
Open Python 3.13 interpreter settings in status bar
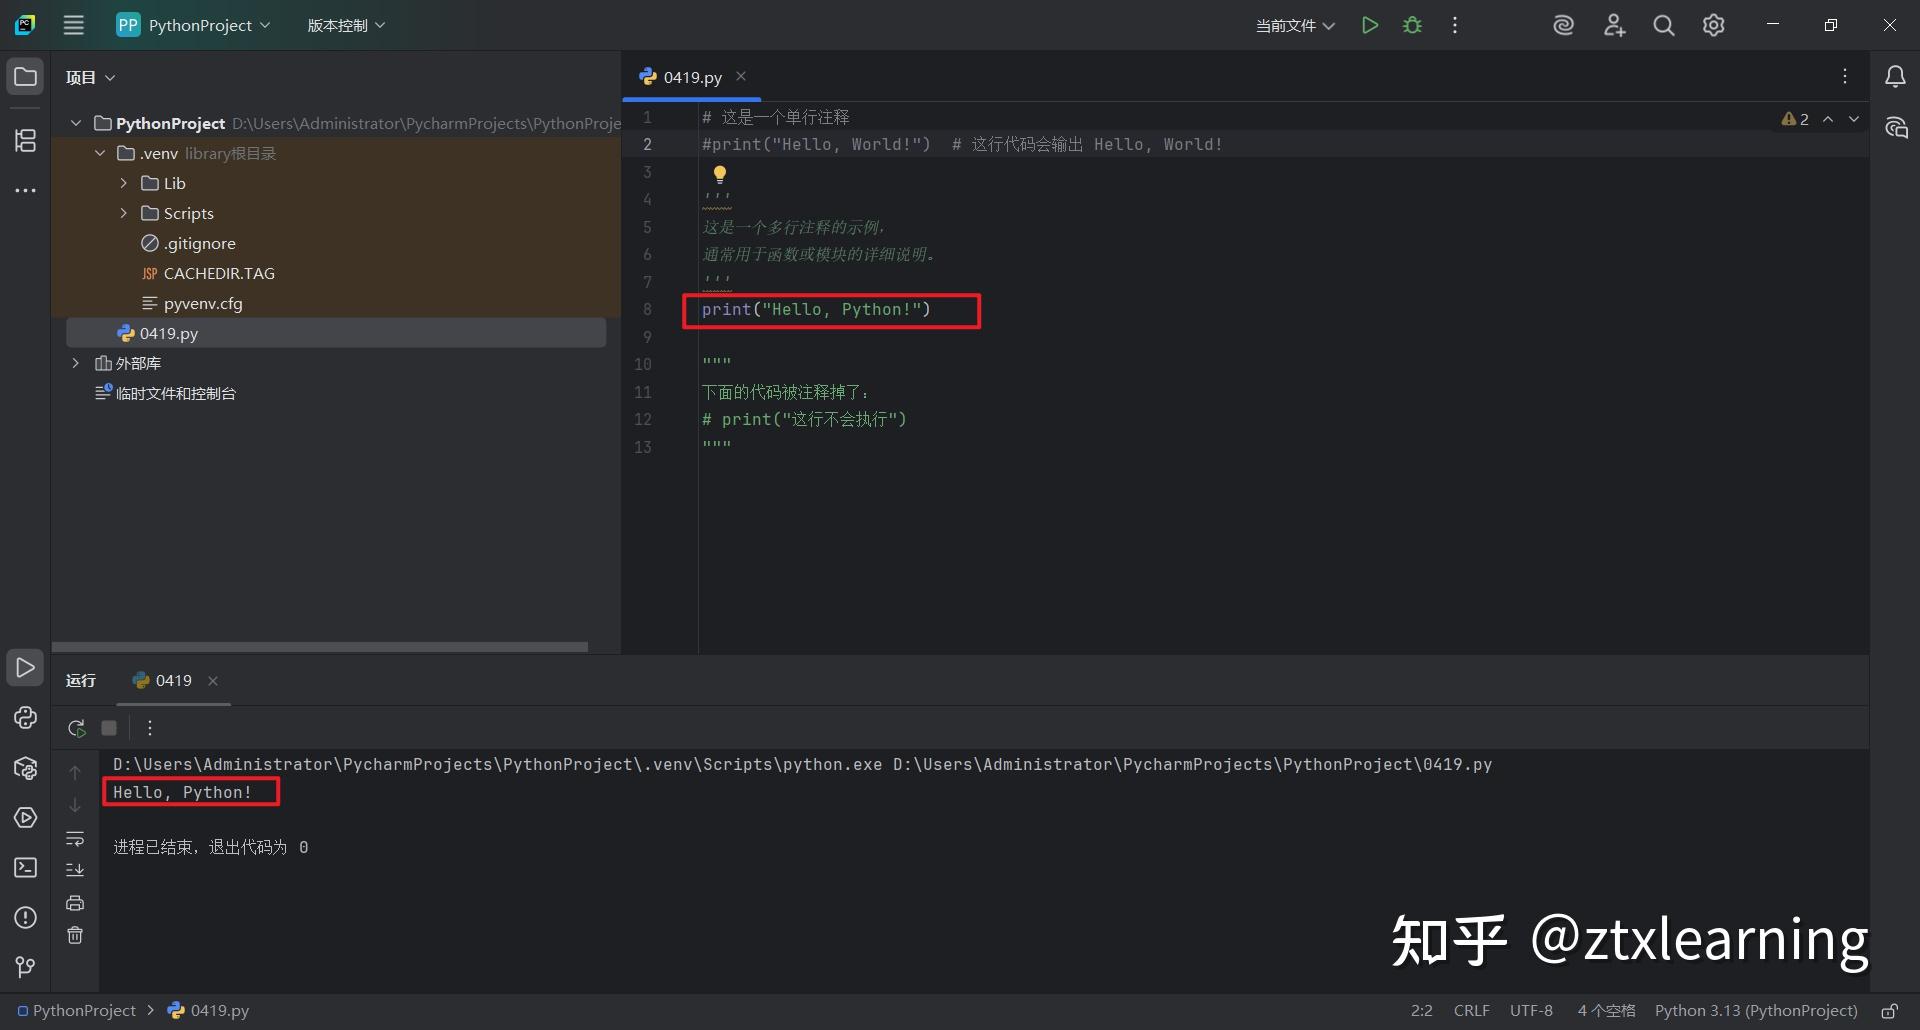click(1756, 1010)
